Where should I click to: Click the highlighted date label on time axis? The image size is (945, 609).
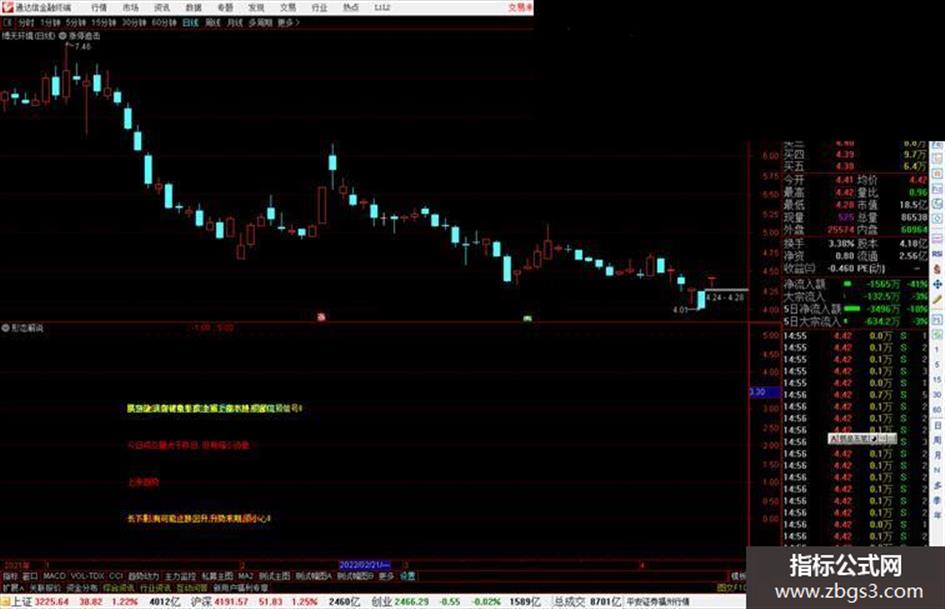365,565
